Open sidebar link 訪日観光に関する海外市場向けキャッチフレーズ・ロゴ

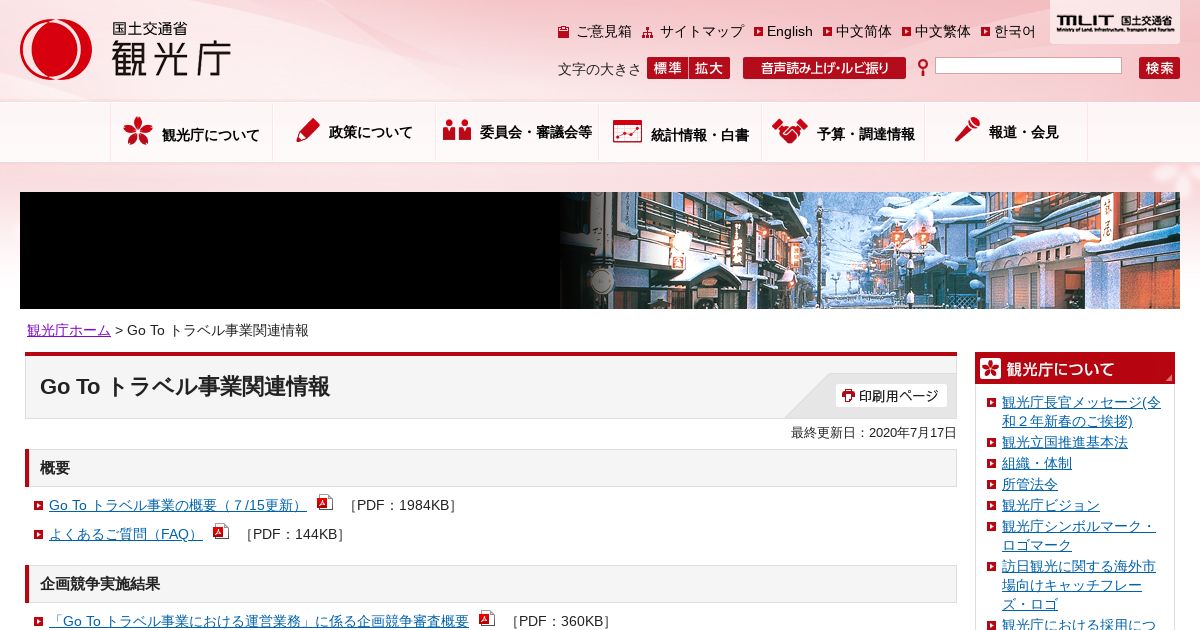click(1079, 585)
